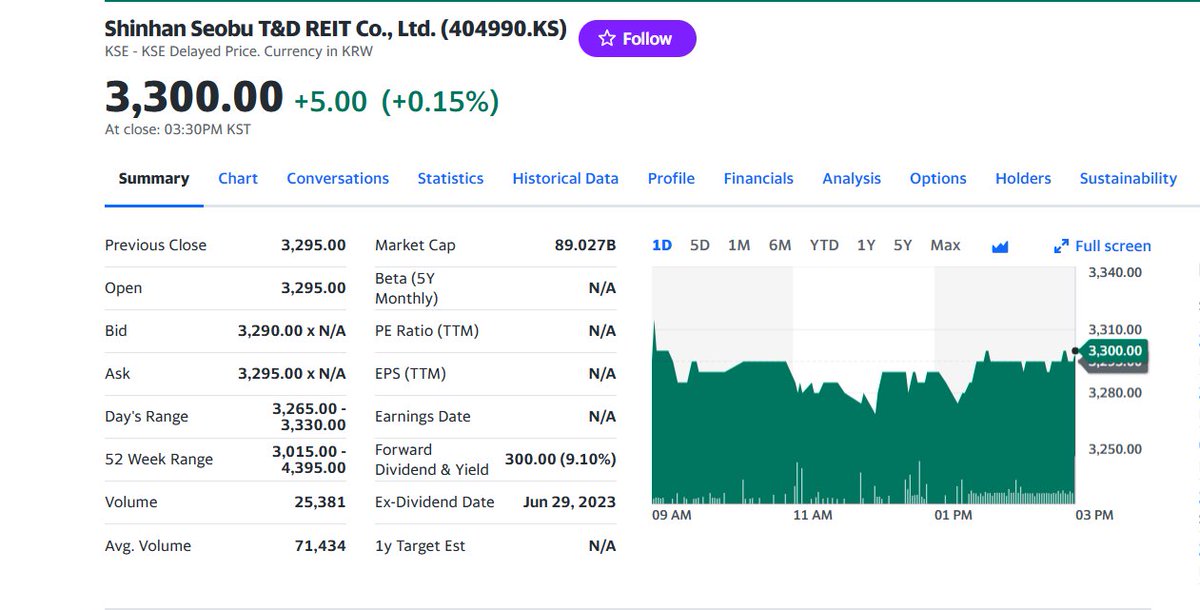Switch to the Chart tab
The width and height of the screenshot is (1200, 610).
coord(238,178)
